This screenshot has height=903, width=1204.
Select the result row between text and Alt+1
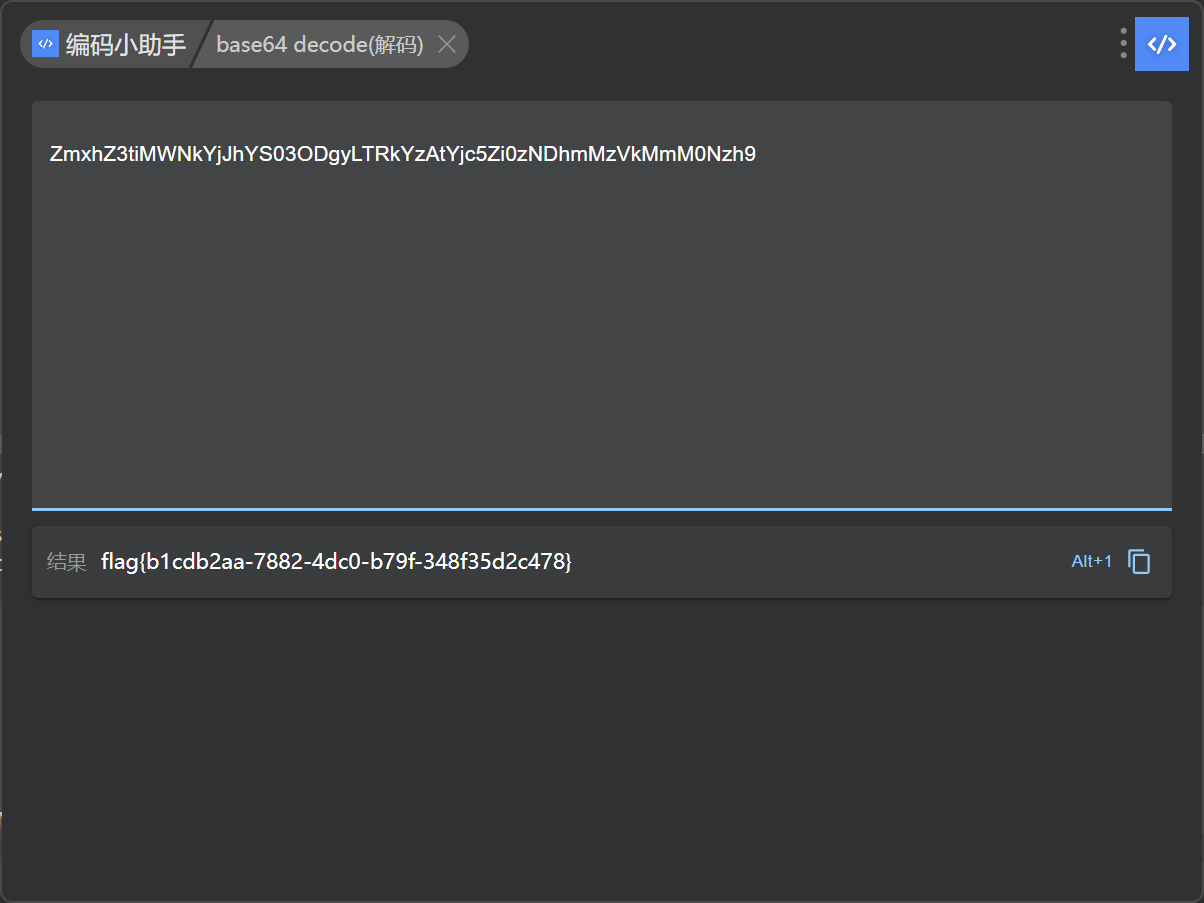[x=820, y=562]
